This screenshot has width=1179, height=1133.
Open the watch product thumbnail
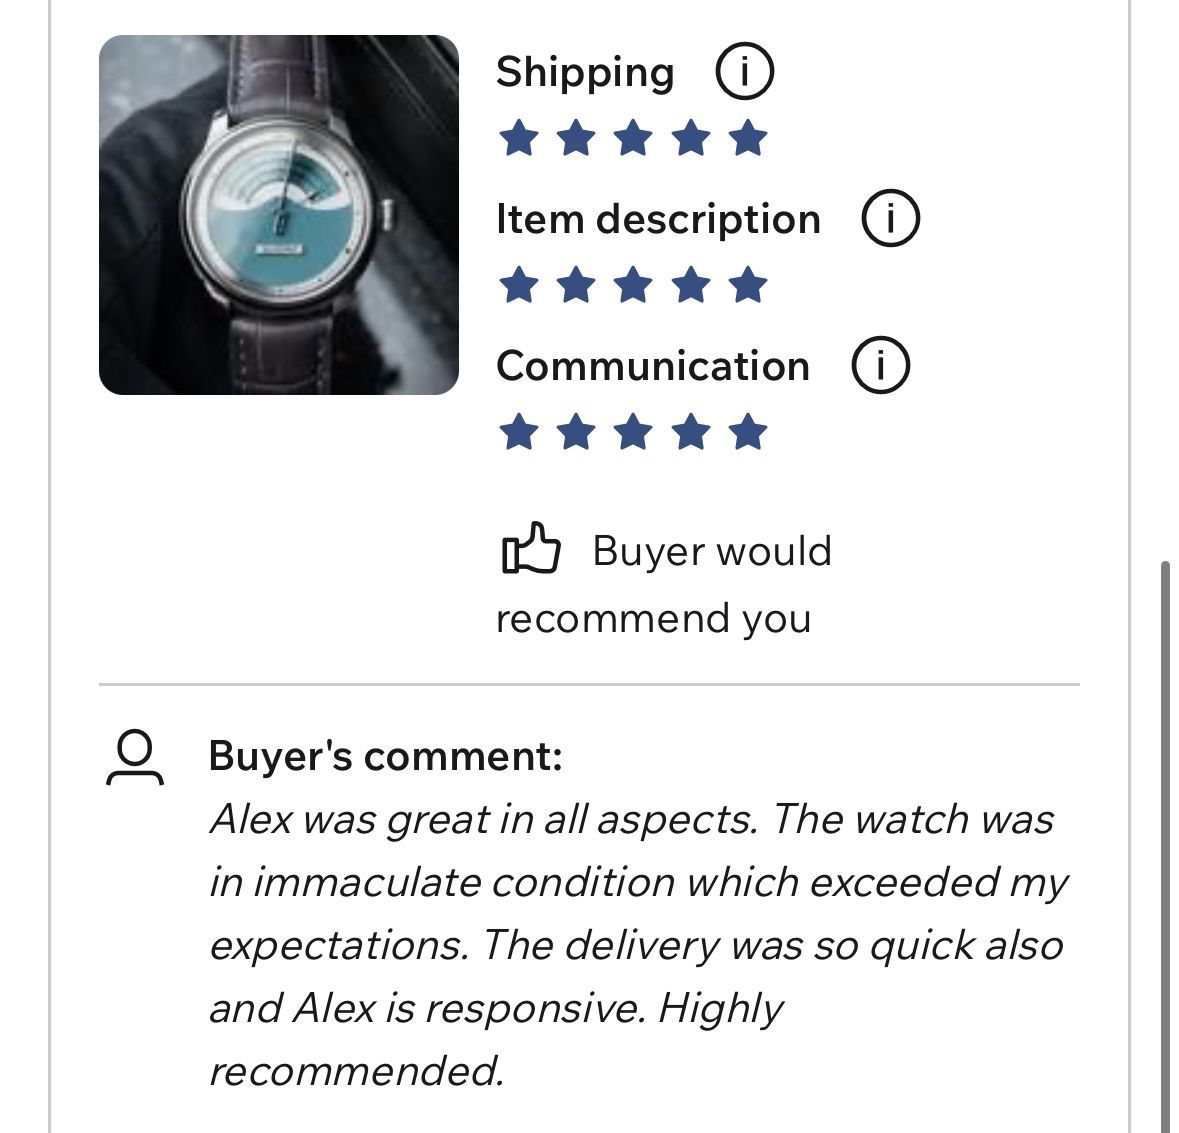coord(279,215)
